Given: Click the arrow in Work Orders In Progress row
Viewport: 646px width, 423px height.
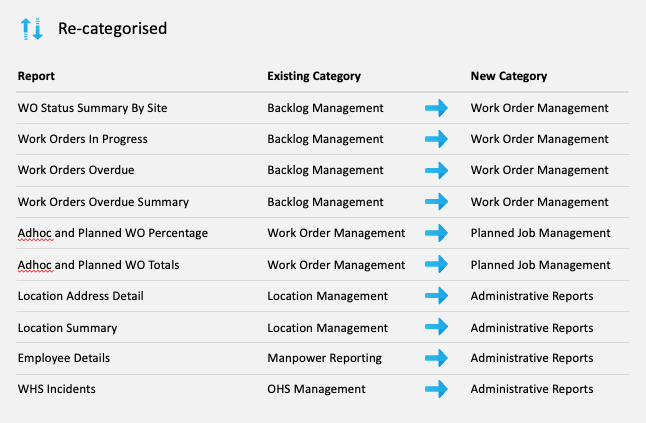Looking at the screenshot, I should click(x=436, y=139).
